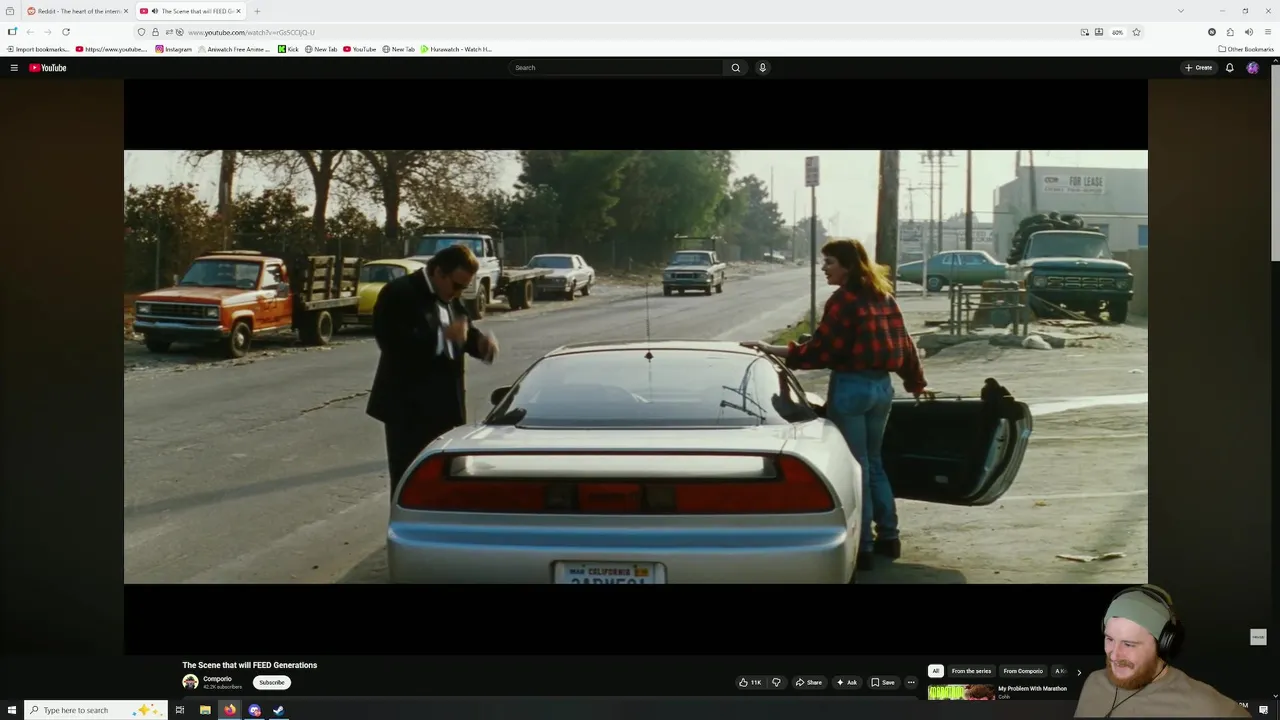
Task: Go forward one page
Action: (47, 32)
